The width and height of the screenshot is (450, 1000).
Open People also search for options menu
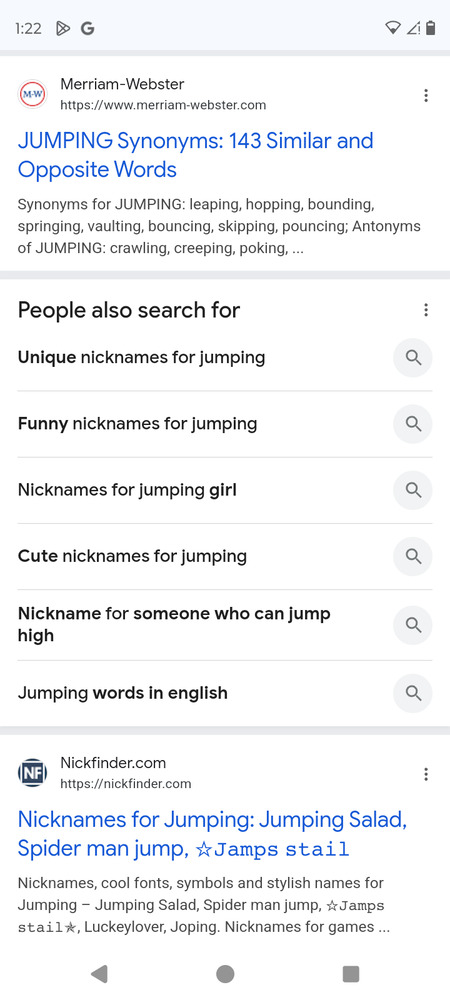[426, 310]
